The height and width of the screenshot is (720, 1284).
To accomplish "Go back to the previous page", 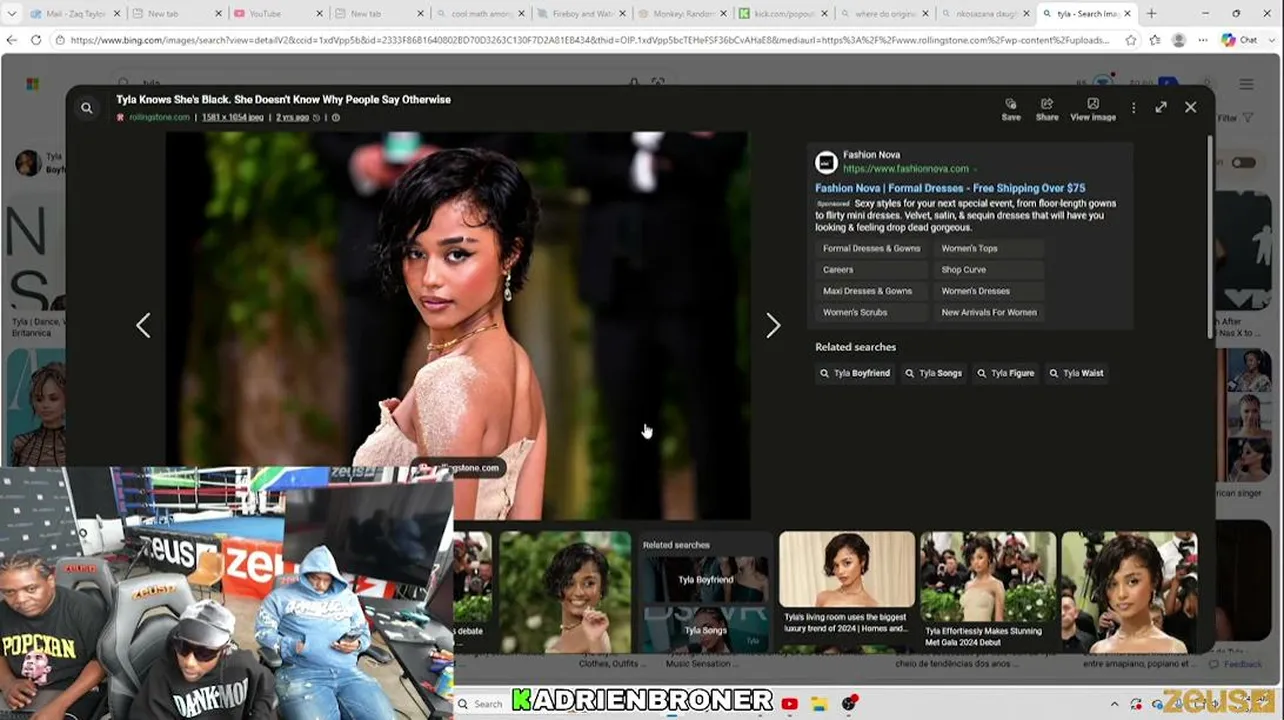I will point(12,40).
